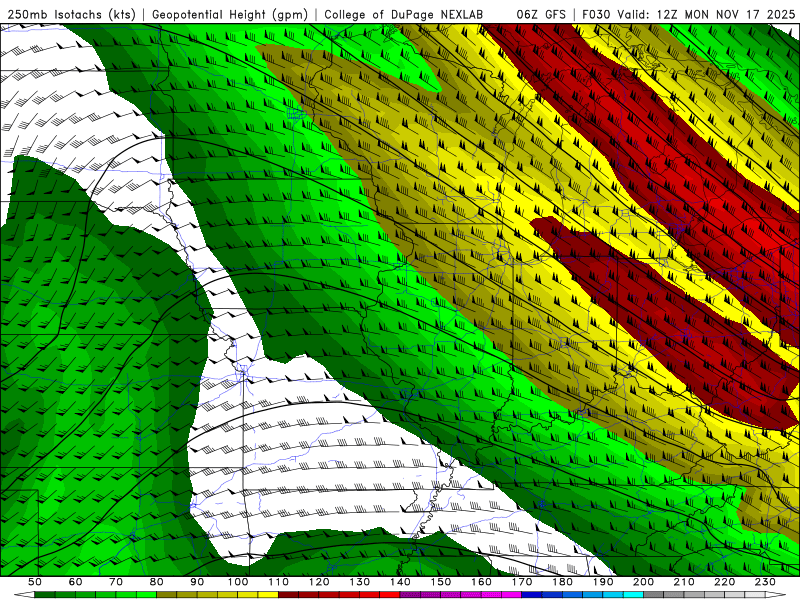Click the 180 label on the color scale

click(x=563, y=582)
